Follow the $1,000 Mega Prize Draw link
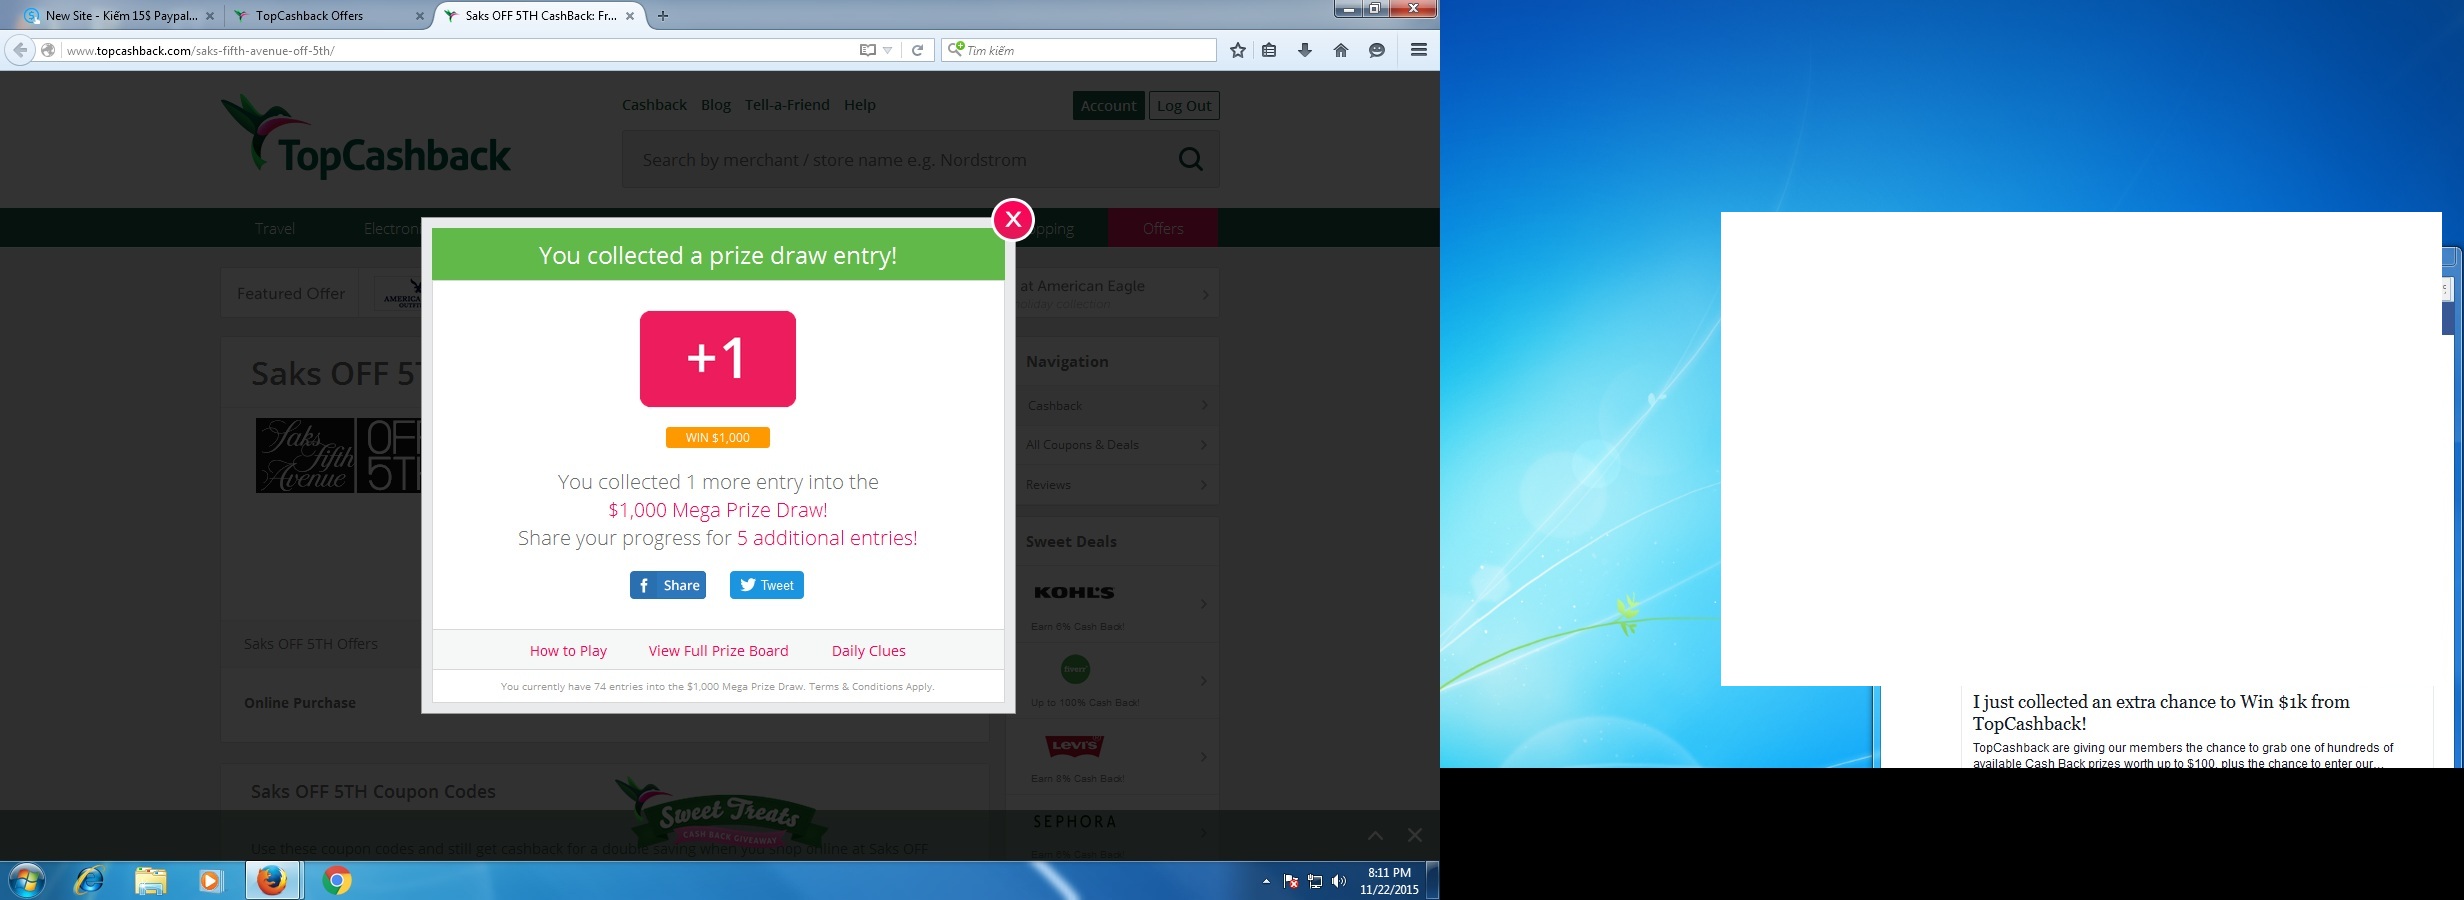Screen dimensions: 2464x900 tap(718, 510)
